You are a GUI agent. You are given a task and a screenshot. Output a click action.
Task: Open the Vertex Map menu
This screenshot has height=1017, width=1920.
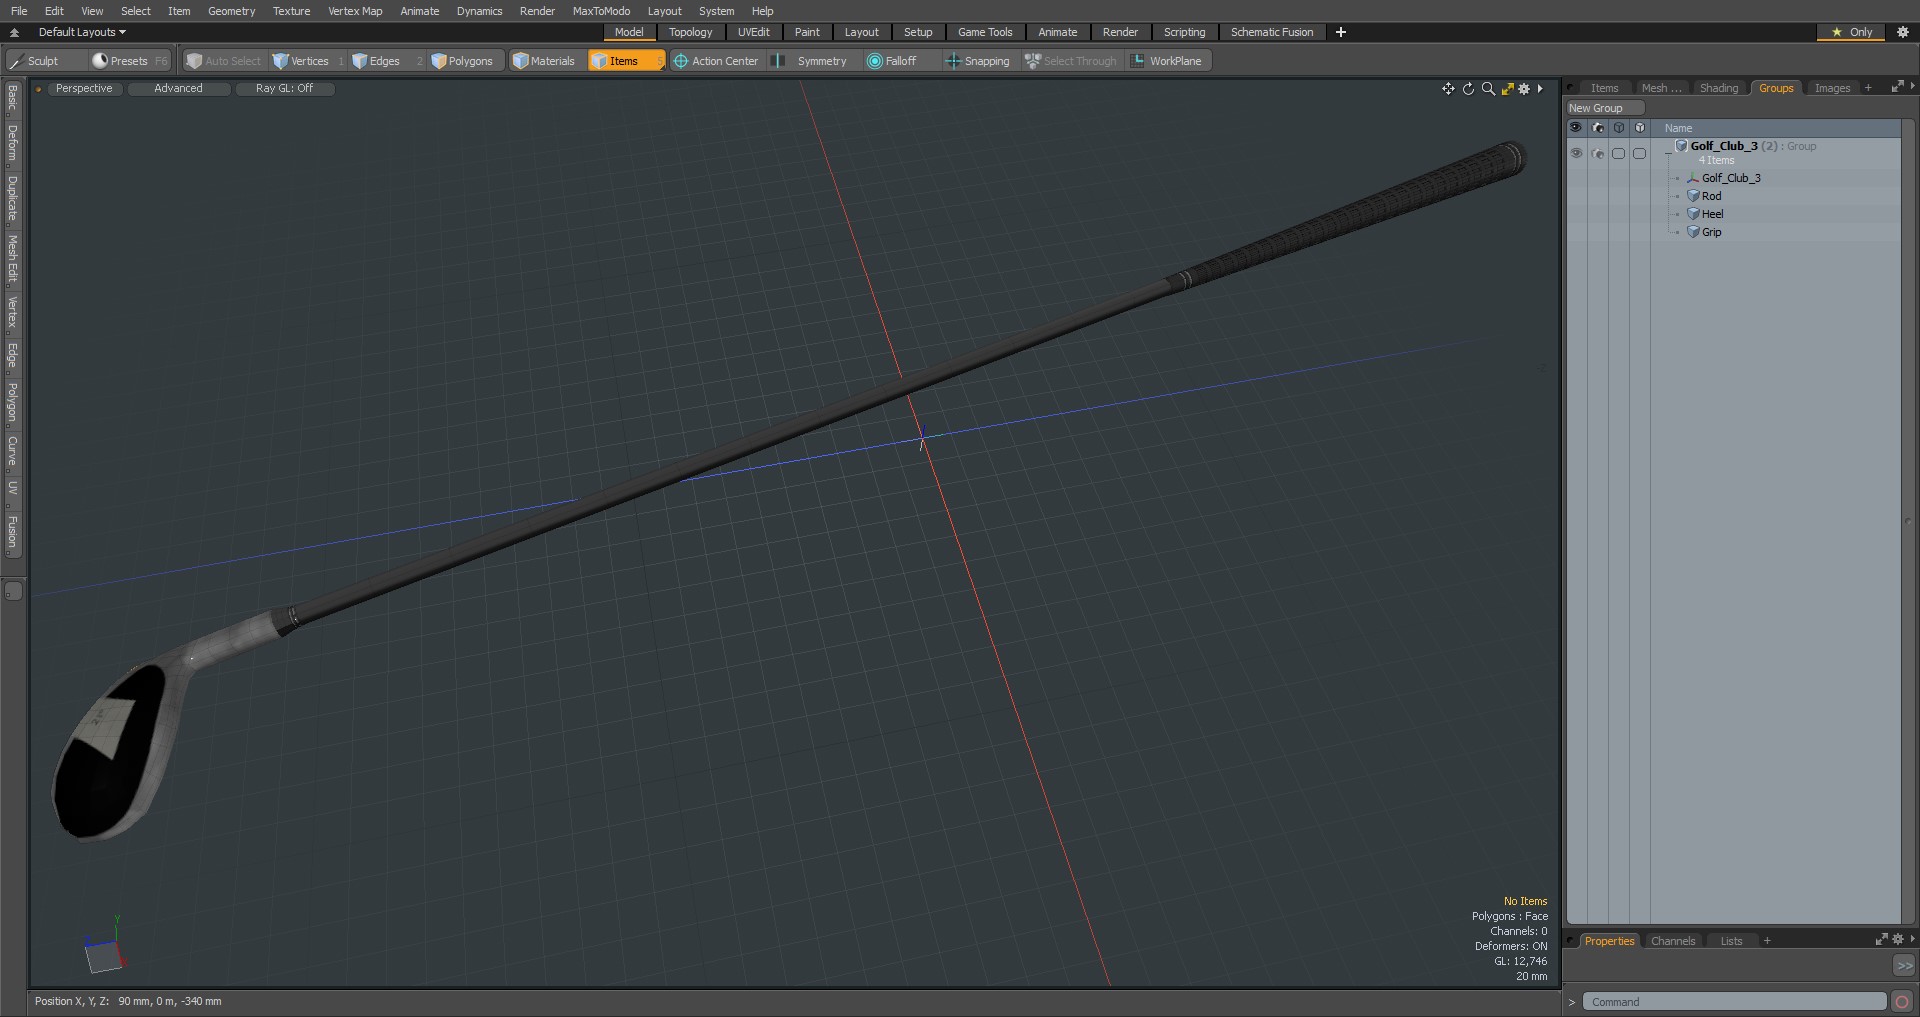coord(355,11)
